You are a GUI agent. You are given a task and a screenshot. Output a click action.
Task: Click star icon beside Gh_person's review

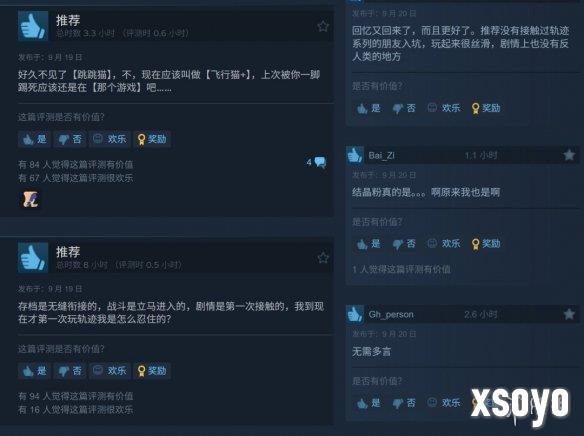pos(569,314)
